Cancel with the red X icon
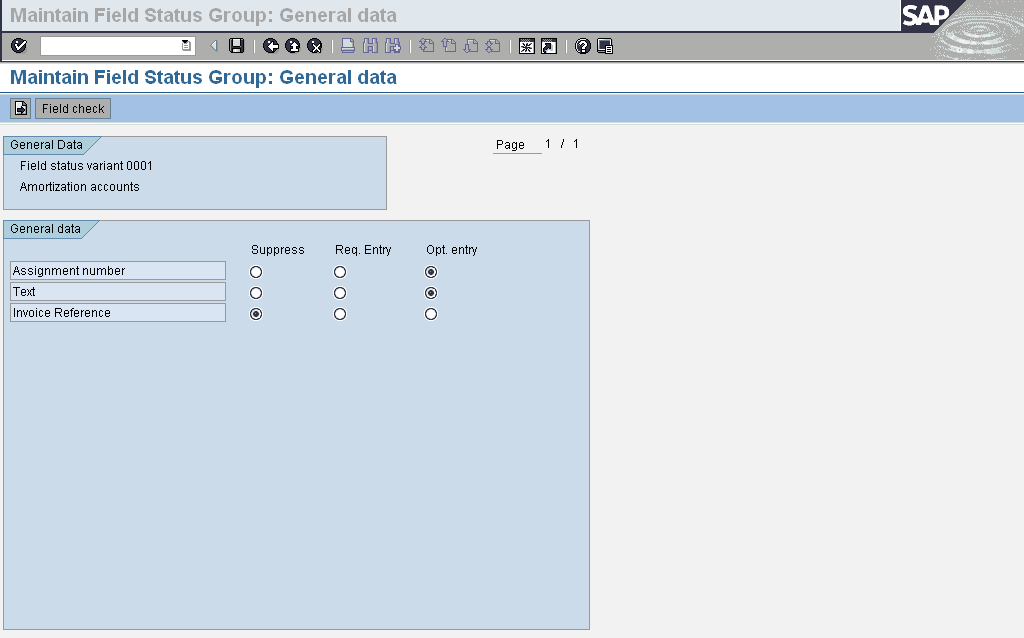Image resolution: width=1024 pixels, height=638 pixels. click(x=315, y=46)
